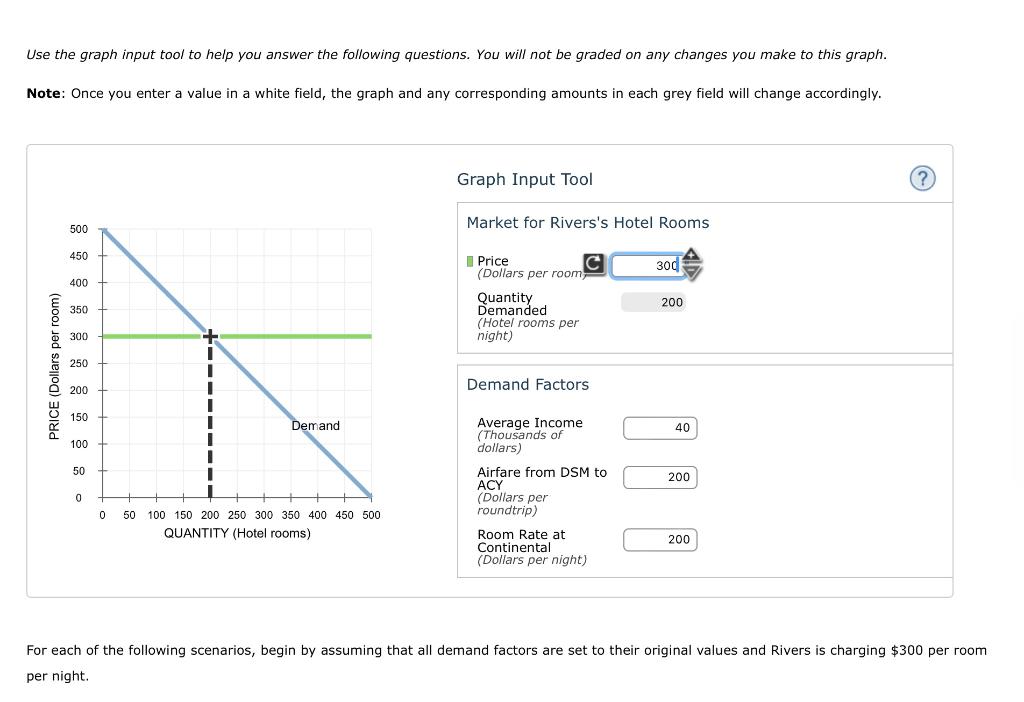The width and height of the screenshot is (1024, 702).
Task: Click the Market for Rivers's Hotel Rooms title
Action: (587, 222)
